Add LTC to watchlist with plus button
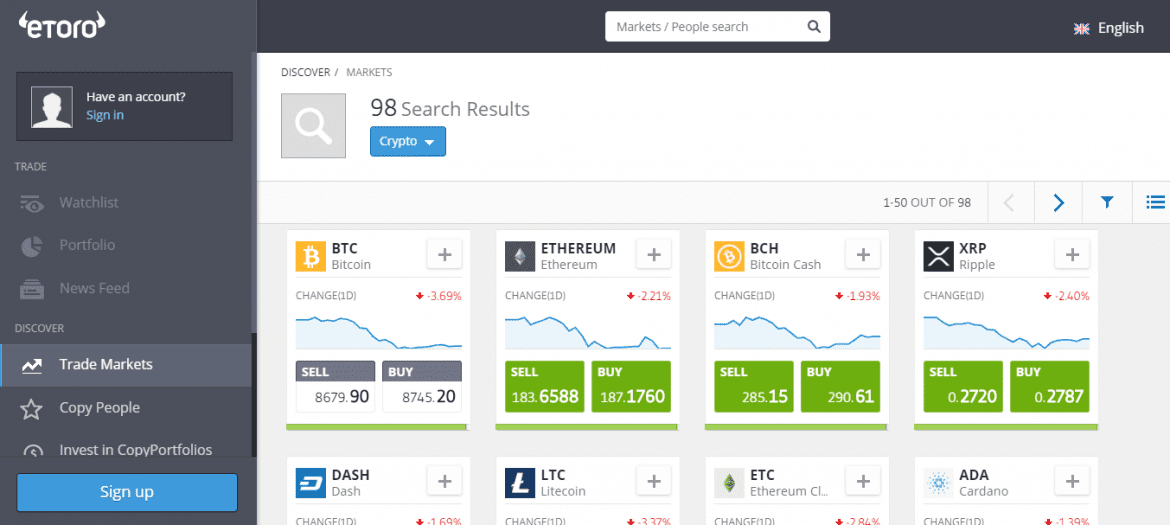Image resolution: width=1170 pixels, height=525 pixels. (654, 482)
